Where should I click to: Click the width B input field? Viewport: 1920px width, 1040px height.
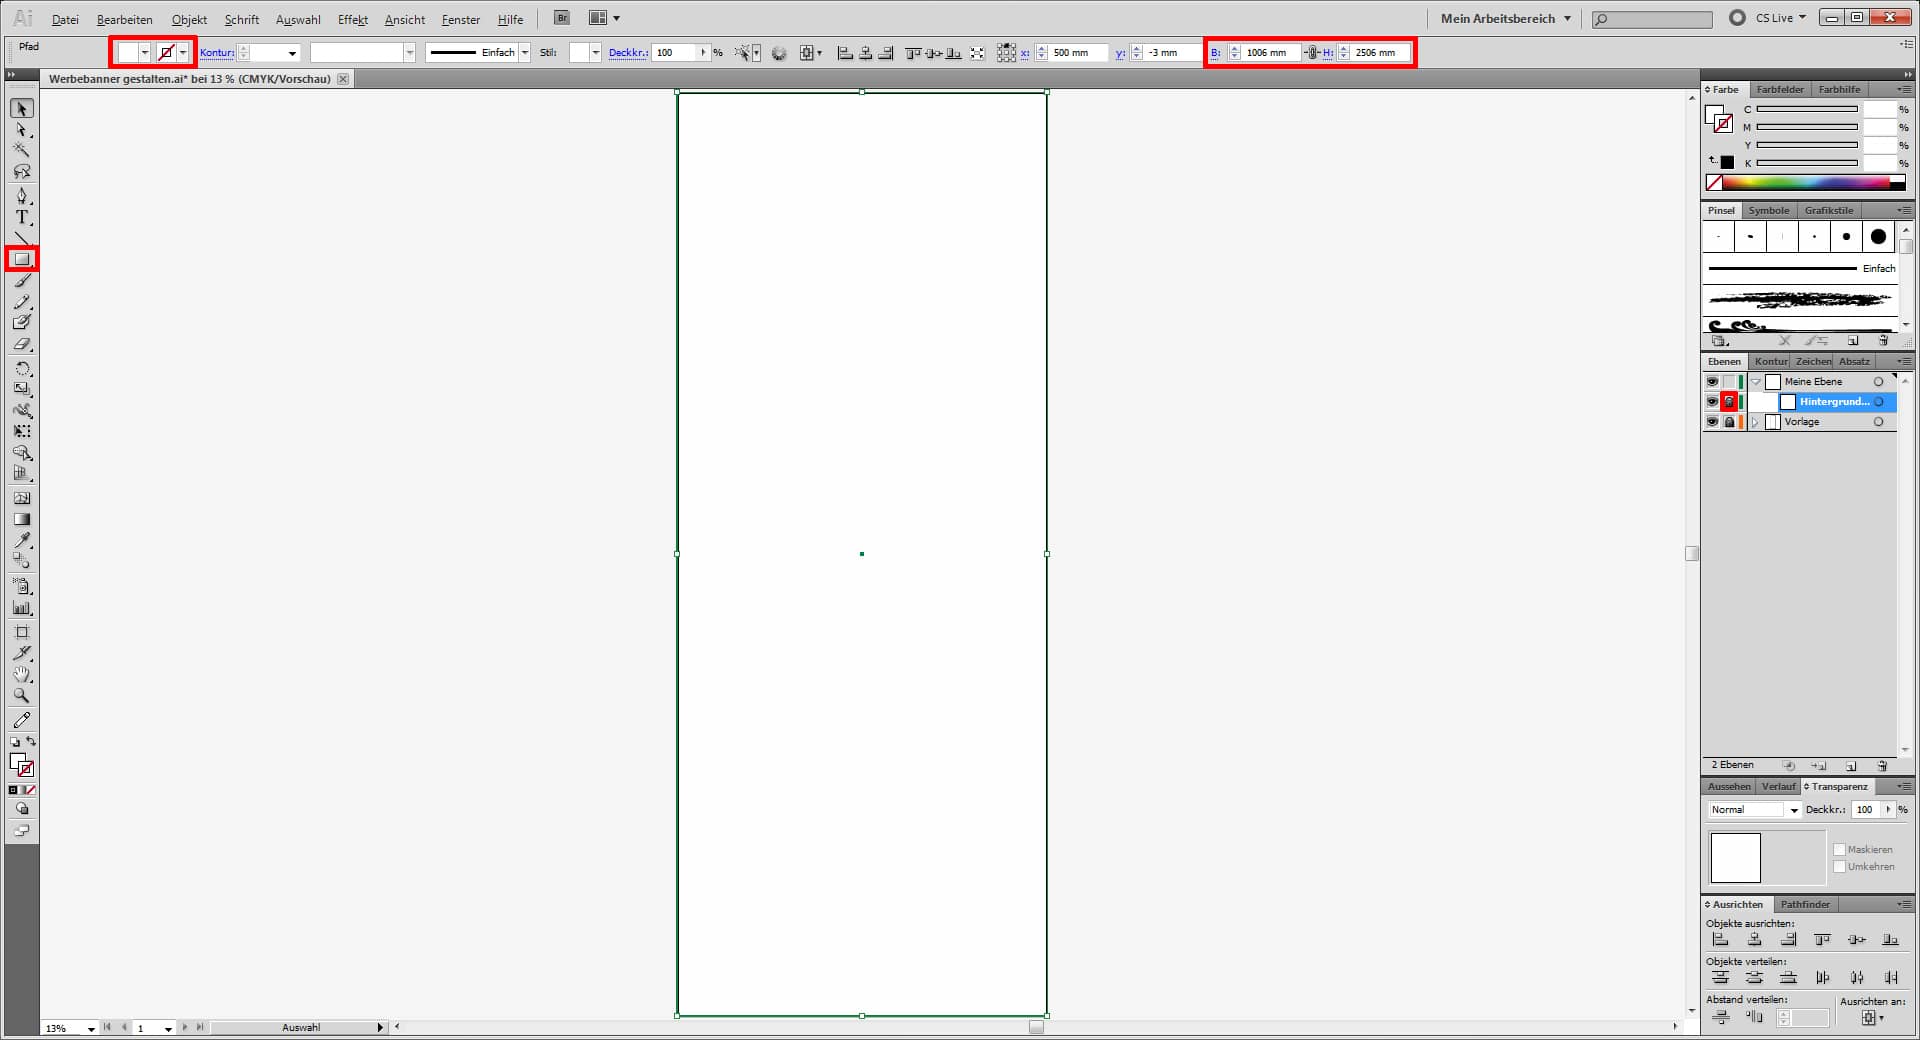tap(1270, 53)
